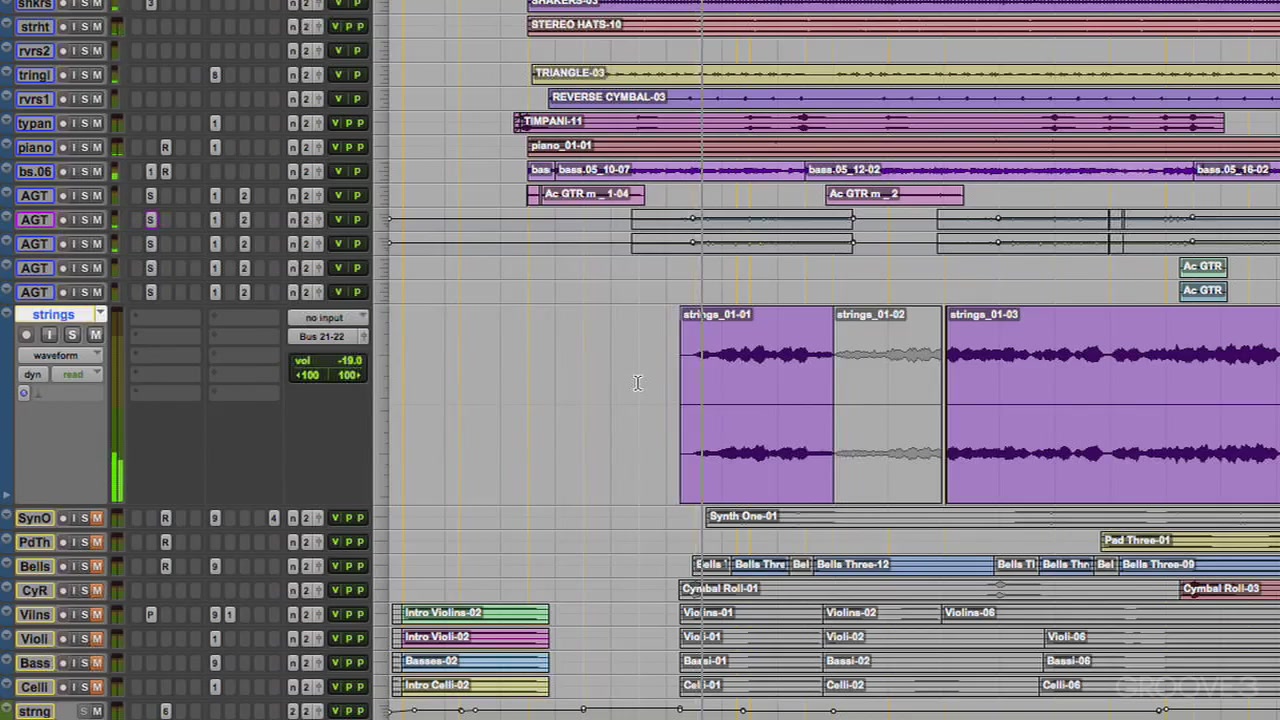Select the Bells track name button
The height and width of the screenshot is (720, 1280).
tap(35, 566)
